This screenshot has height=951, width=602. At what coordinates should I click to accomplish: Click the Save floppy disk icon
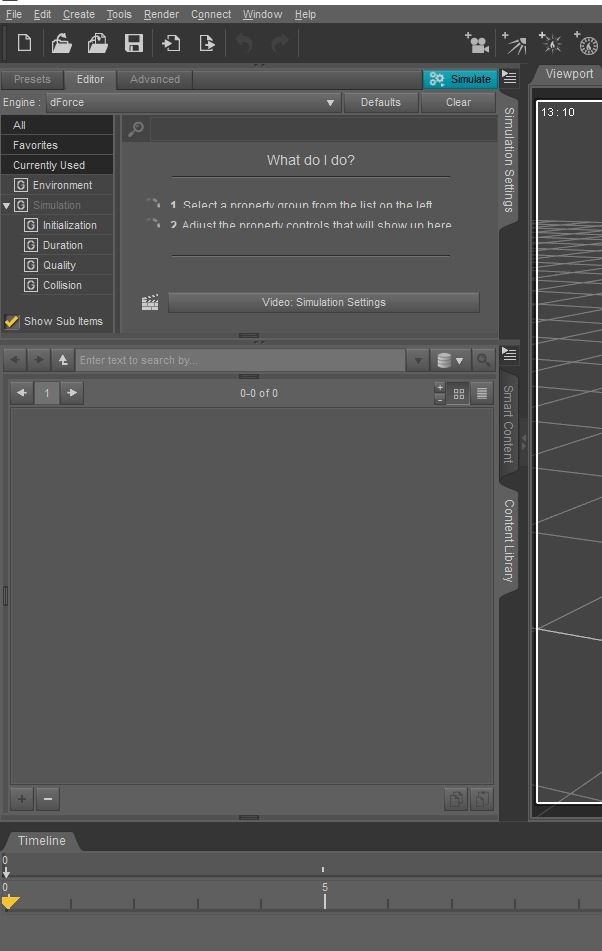point(133,43)
